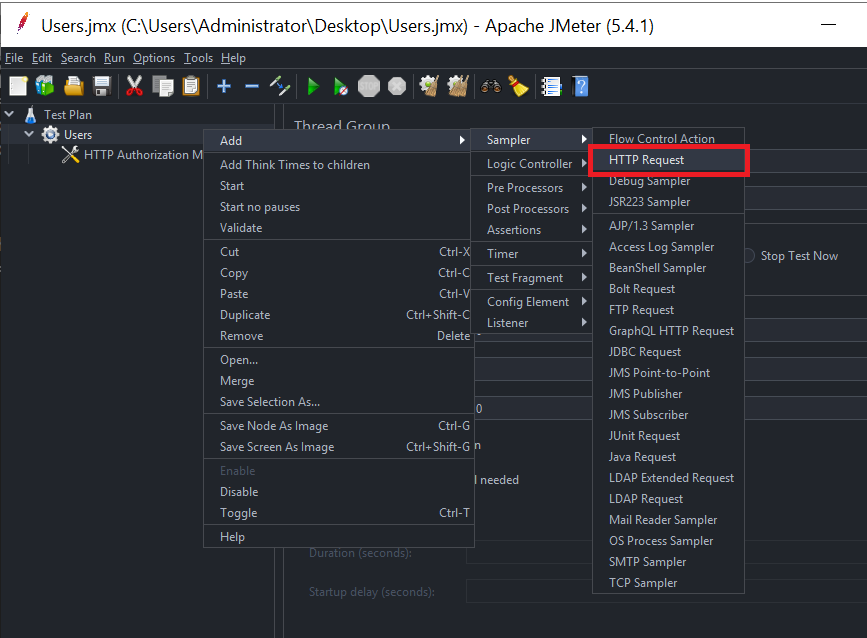Screen dimensions: 867x638
Task: Click the New test plan icon
Action: pos(18,86)
